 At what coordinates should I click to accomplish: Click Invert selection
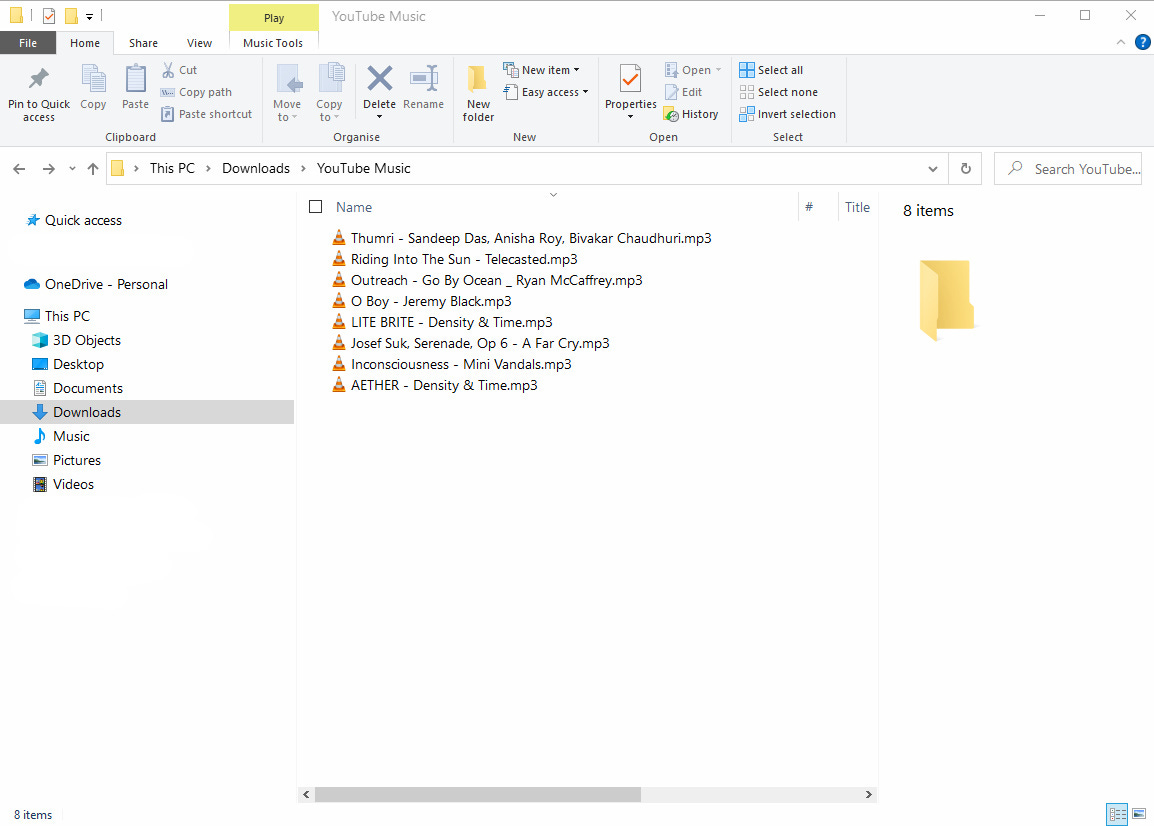(787, 114)
